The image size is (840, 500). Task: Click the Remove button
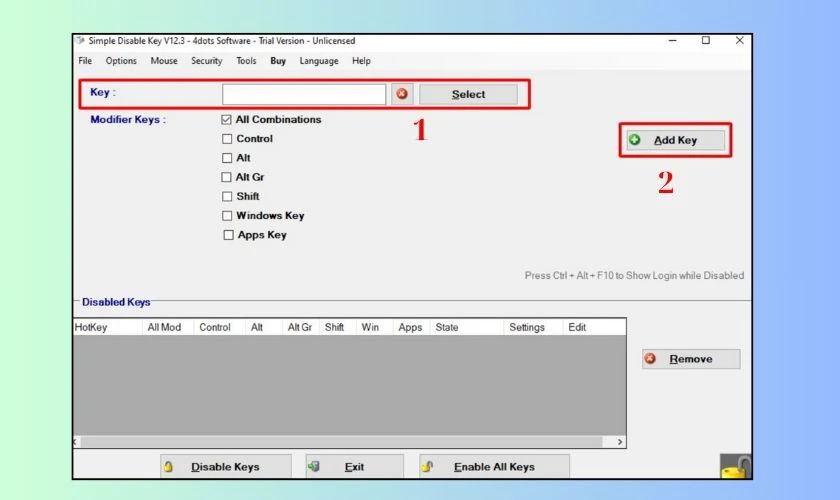point(691,359)
